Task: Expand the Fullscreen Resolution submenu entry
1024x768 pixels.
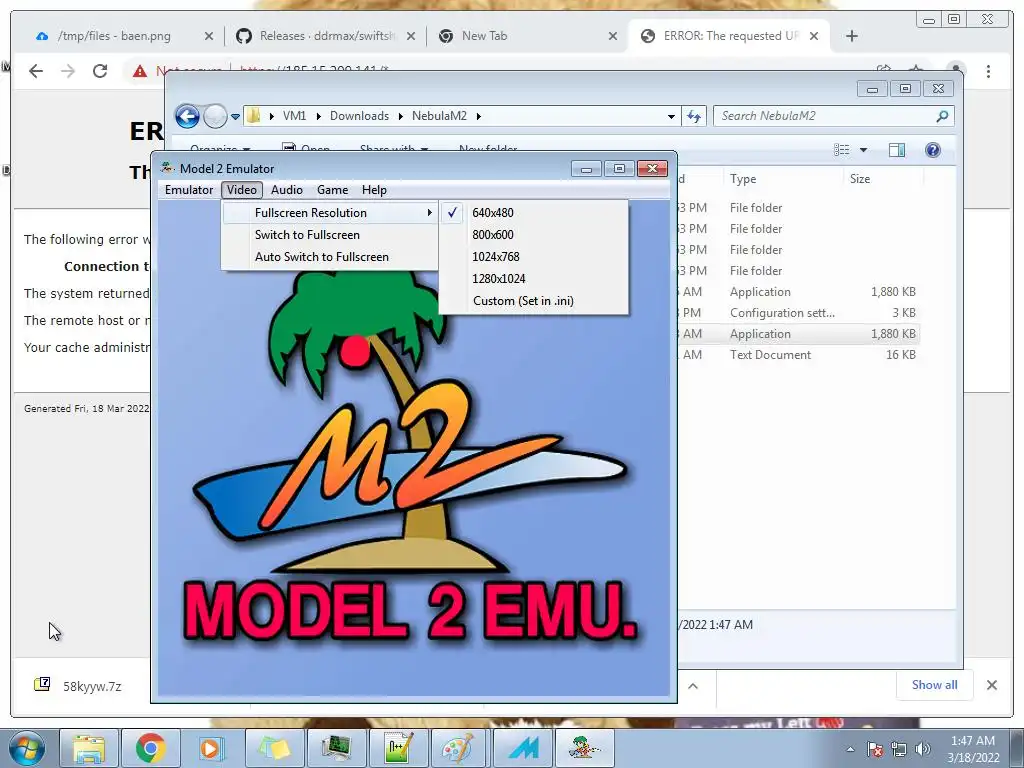Action: tap(330, 213)
